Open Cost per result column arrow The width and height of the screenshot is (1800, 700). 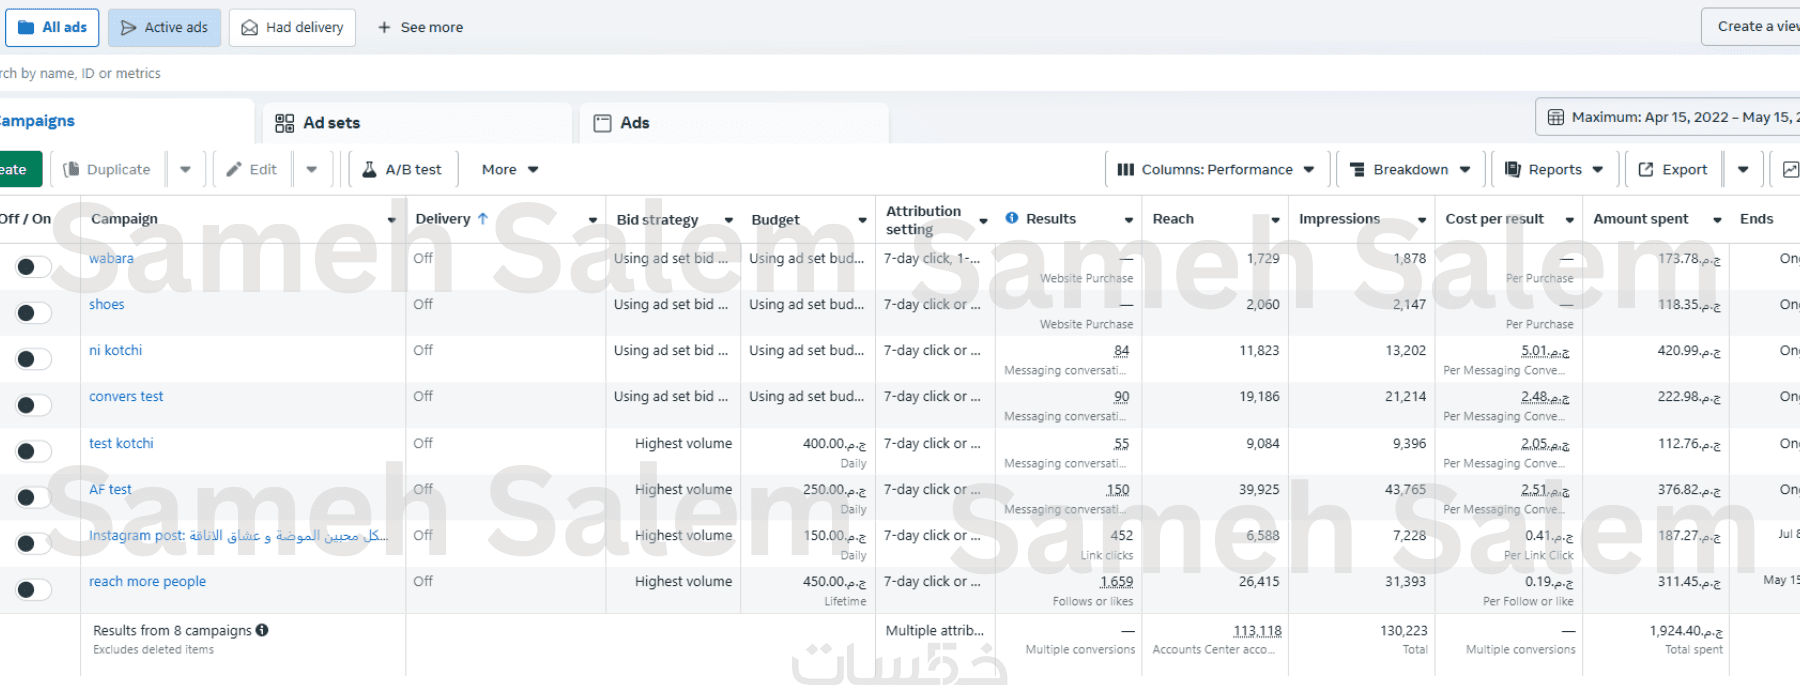(x=1569, y=220)
